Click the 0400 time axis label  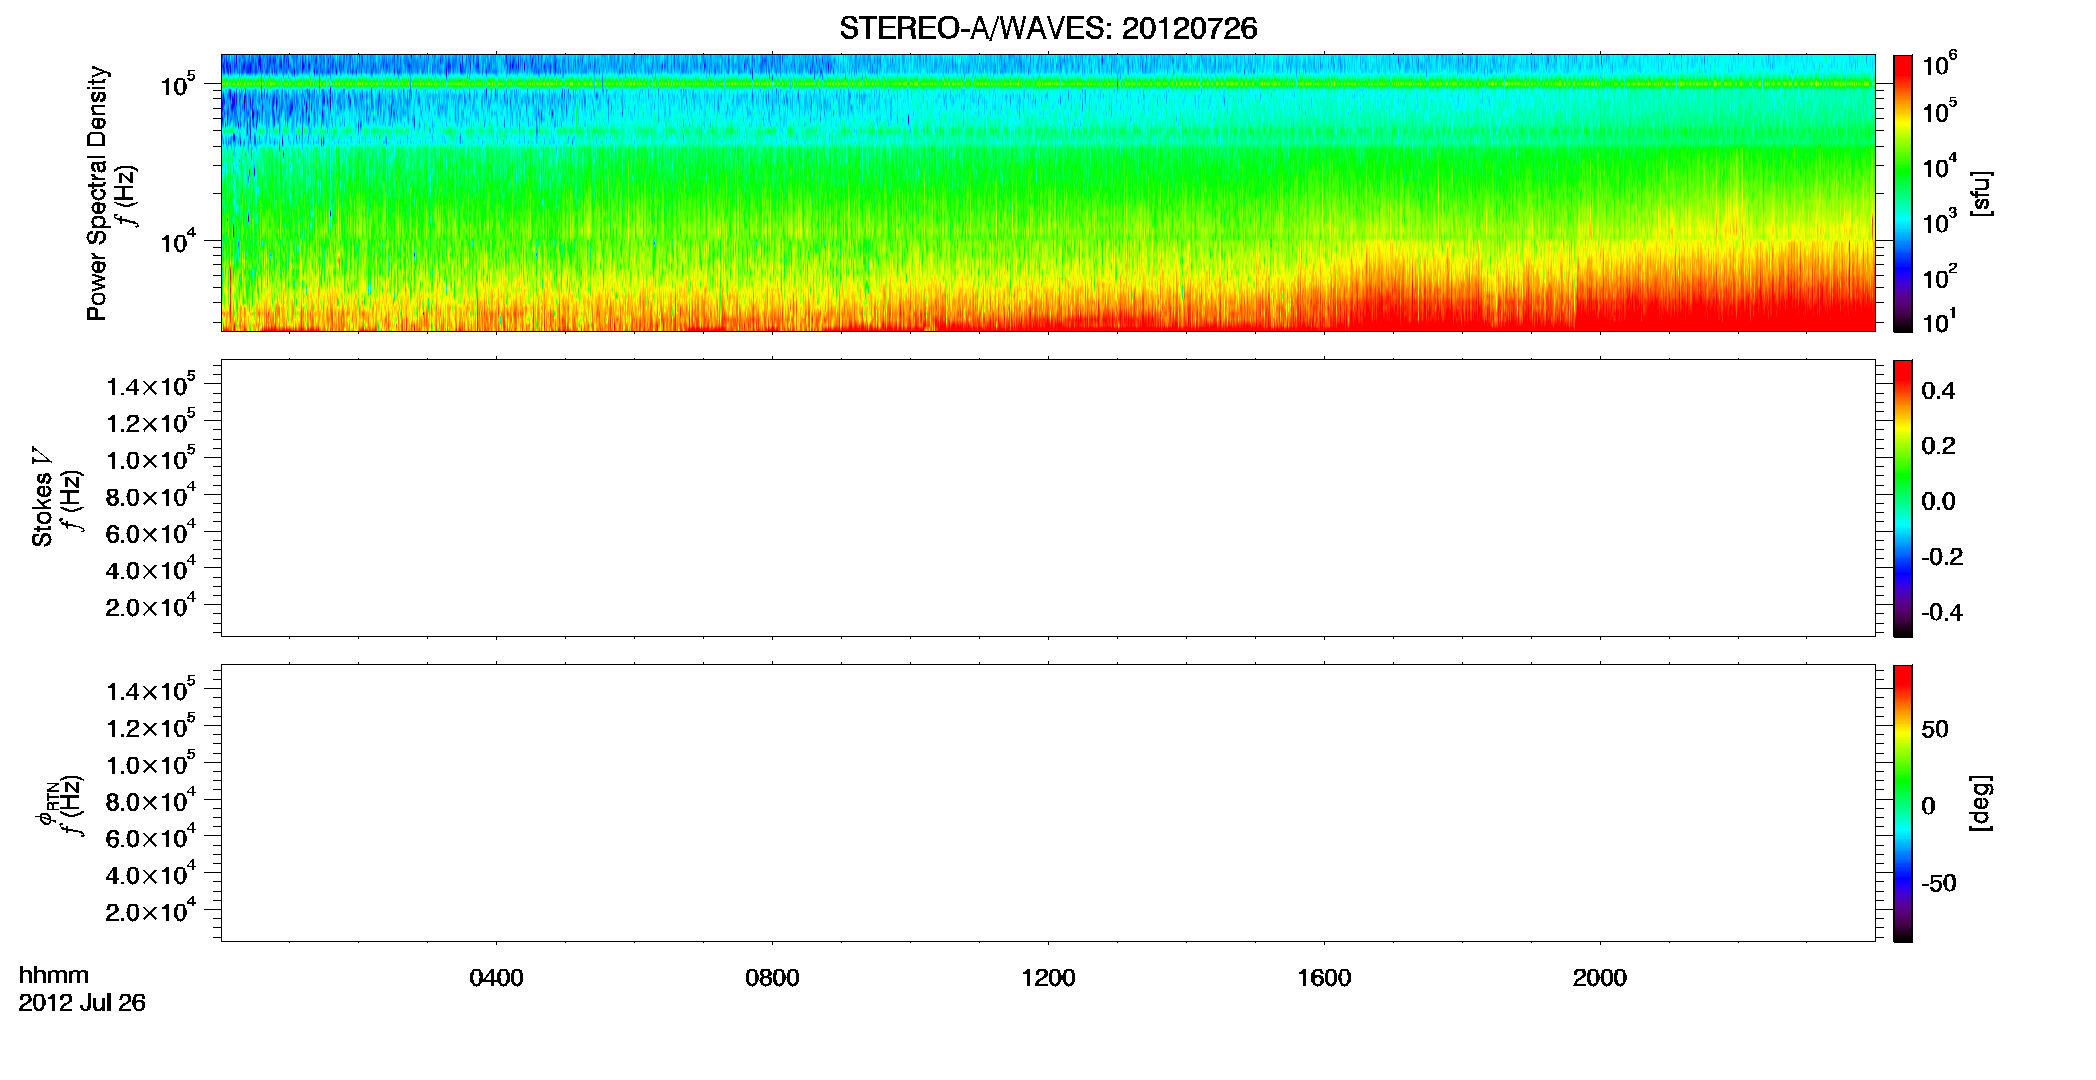coord(496,978)
